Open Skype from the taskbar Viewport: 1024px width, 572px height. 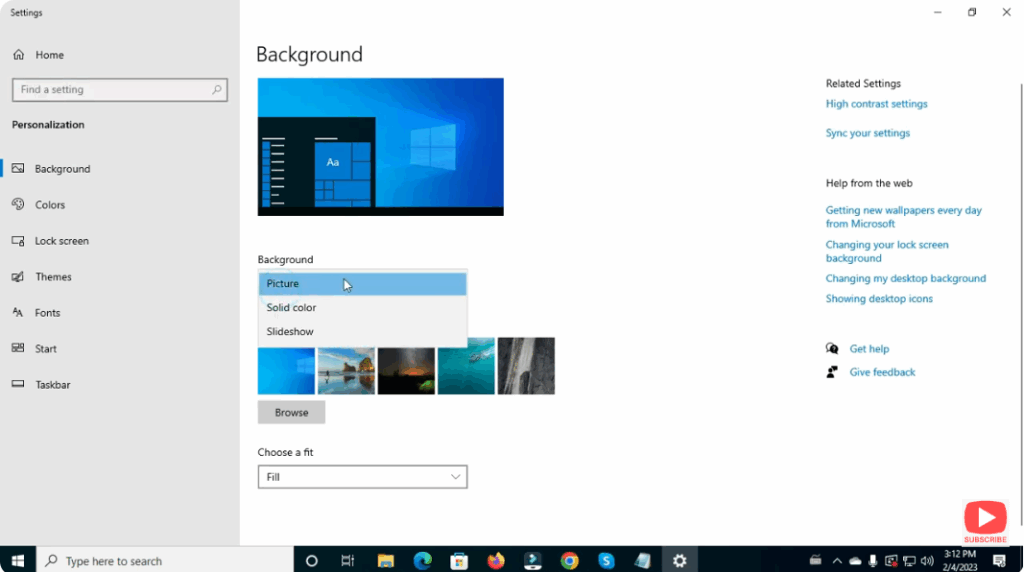click(x=606, y=560)
